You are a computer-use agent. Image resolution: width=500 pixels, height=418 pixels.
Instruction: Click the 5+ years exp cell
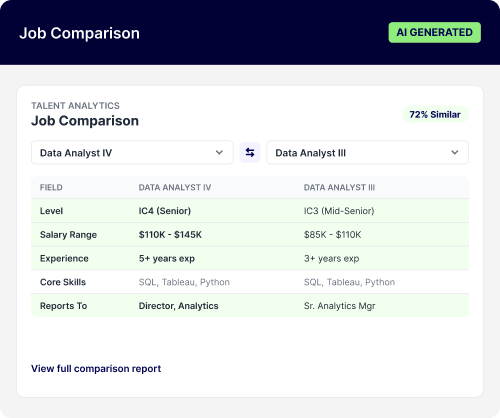(x=167, y=258)
